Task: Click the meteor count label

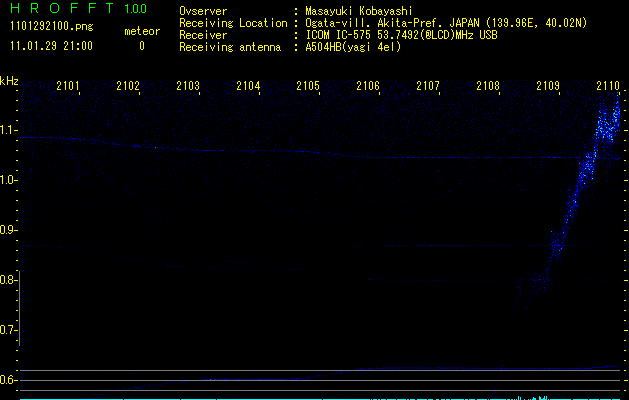Action: coord(142,31)
